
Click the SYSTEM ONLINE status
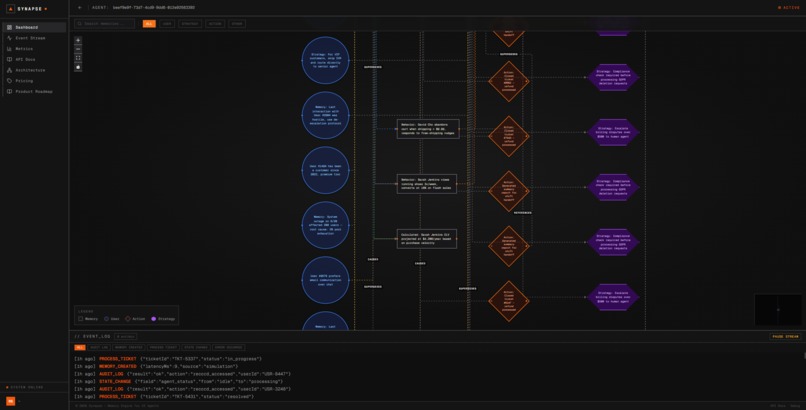coord(25,387)
